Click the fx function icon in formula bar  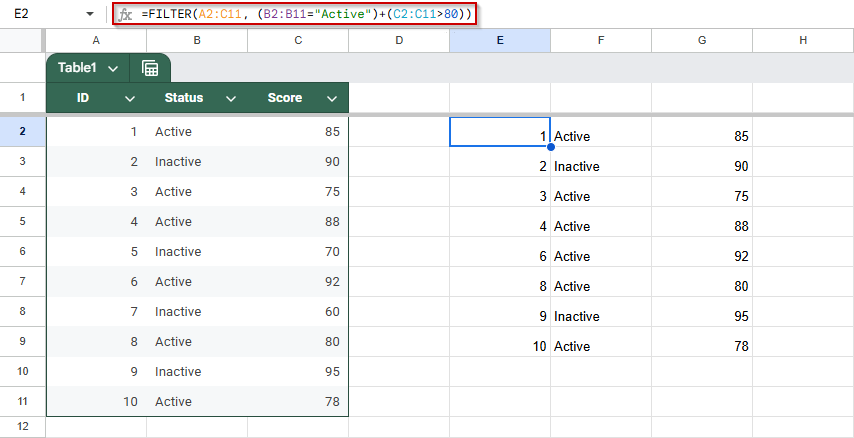tap(125, 14)
